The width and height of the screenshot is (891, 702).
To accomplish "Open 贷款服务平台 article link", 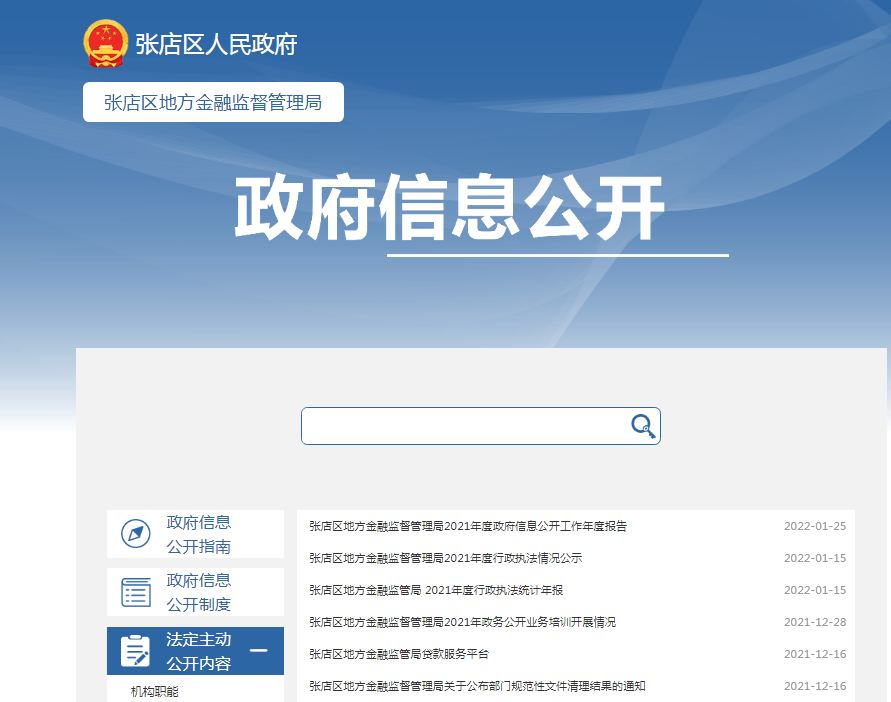I will [399, 654].
